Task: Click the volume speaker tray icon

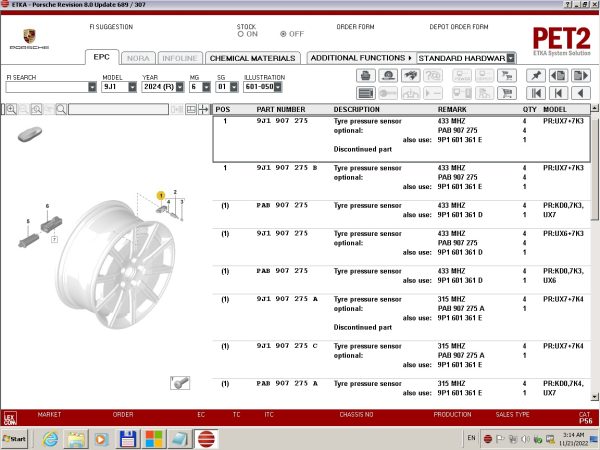Action: (x=526, y=439)
